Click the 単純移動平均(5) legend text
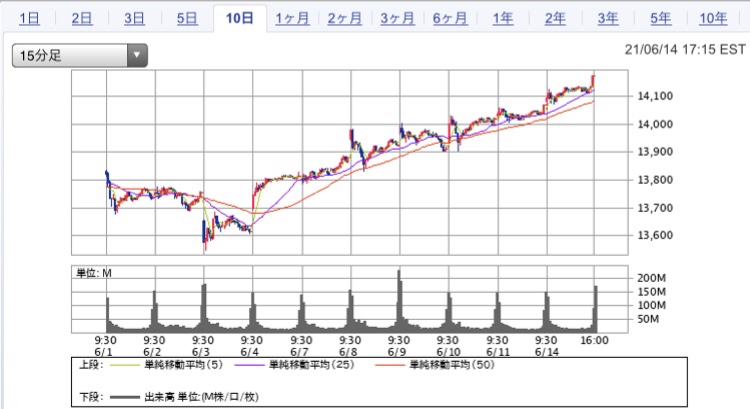Image resolution: width=750 pixels, height=409 pixels. pos(184,365)
